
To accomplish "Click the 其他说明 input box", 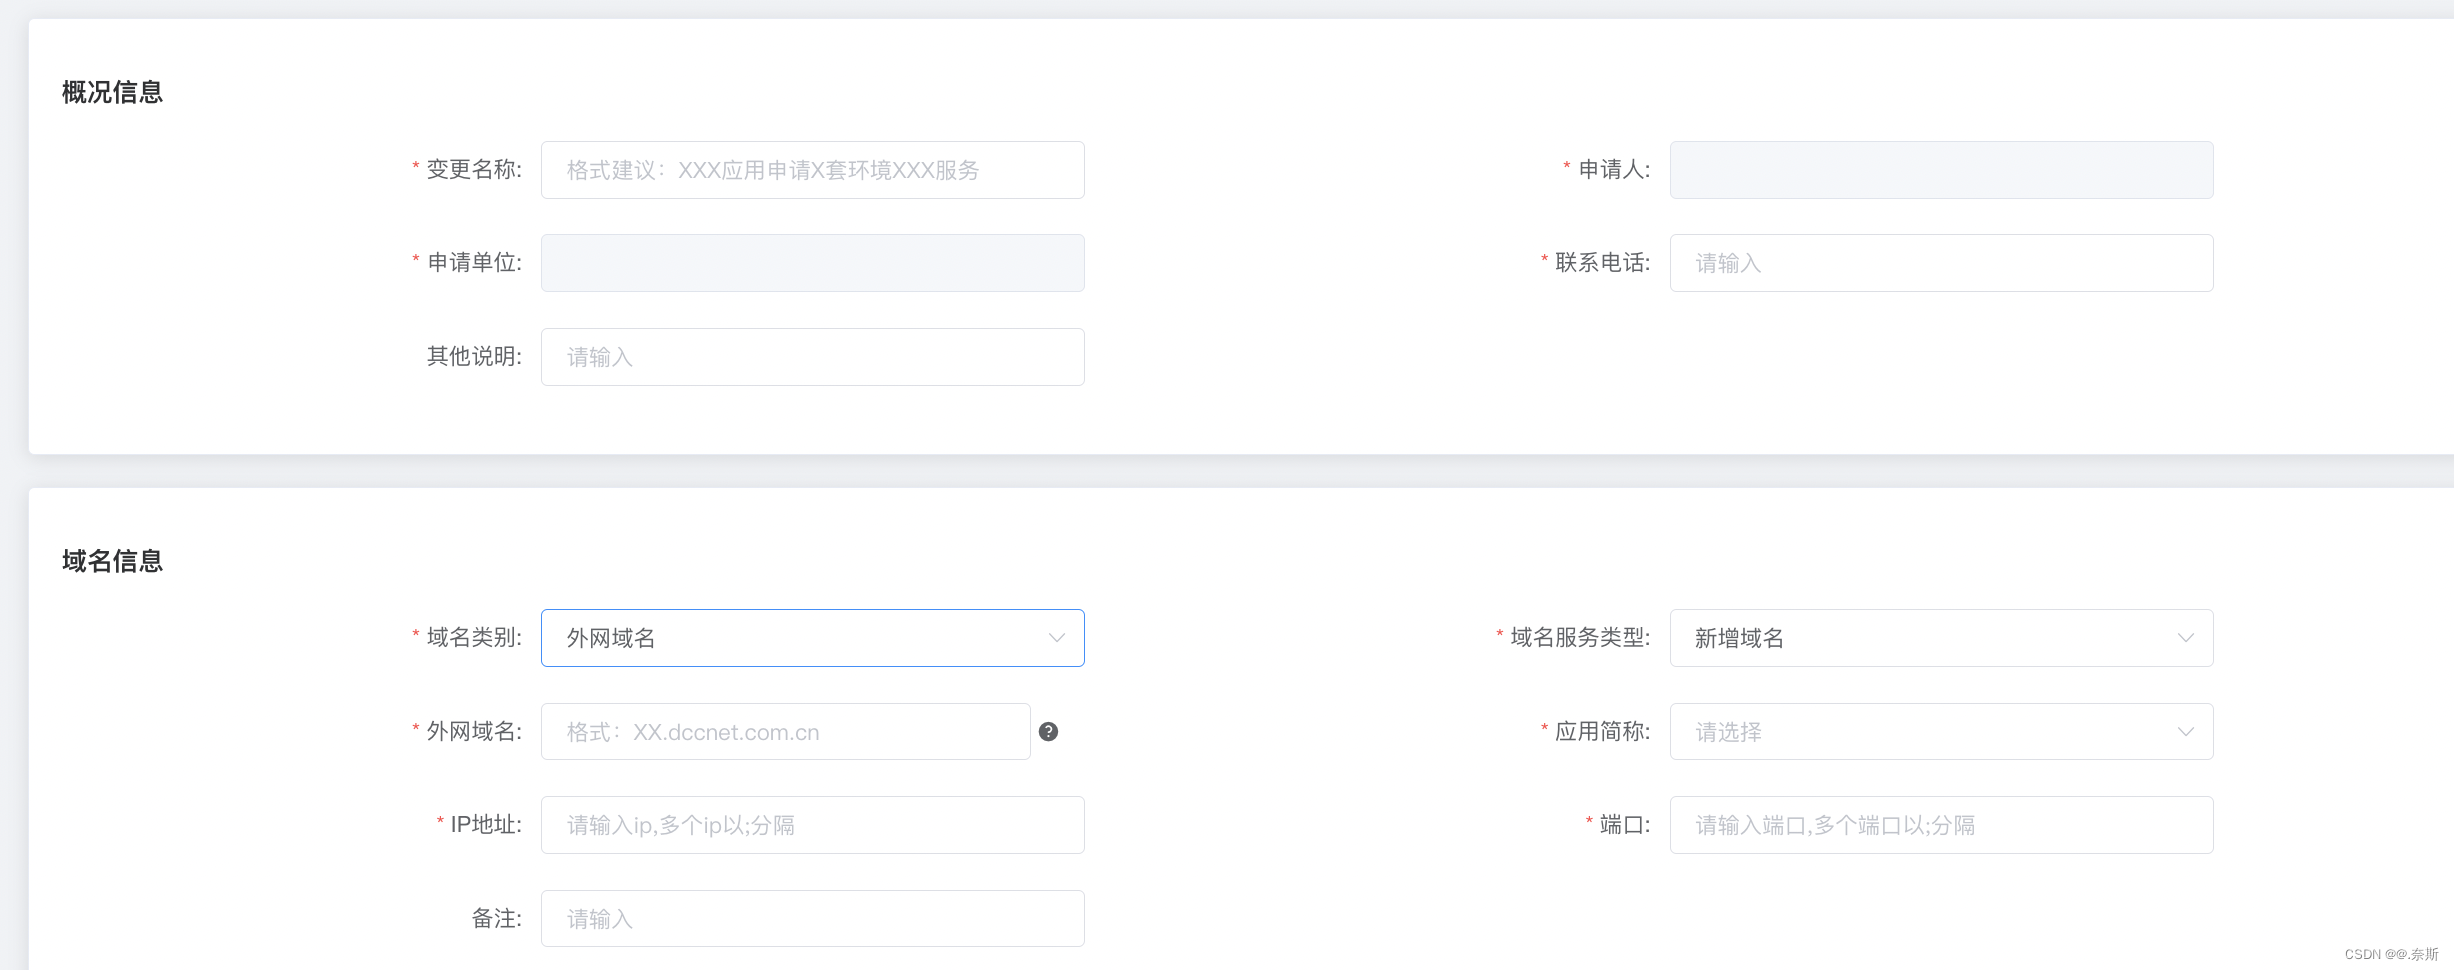I will (811, 356).
